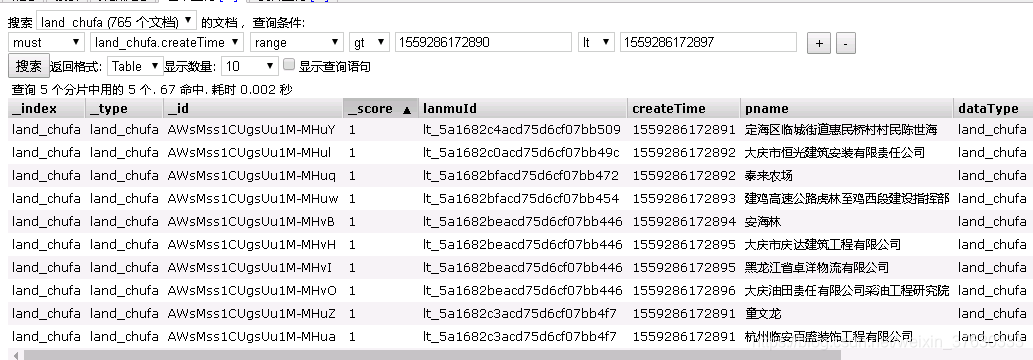
Task: Click pname 童文龙
Action: (762, 315)
